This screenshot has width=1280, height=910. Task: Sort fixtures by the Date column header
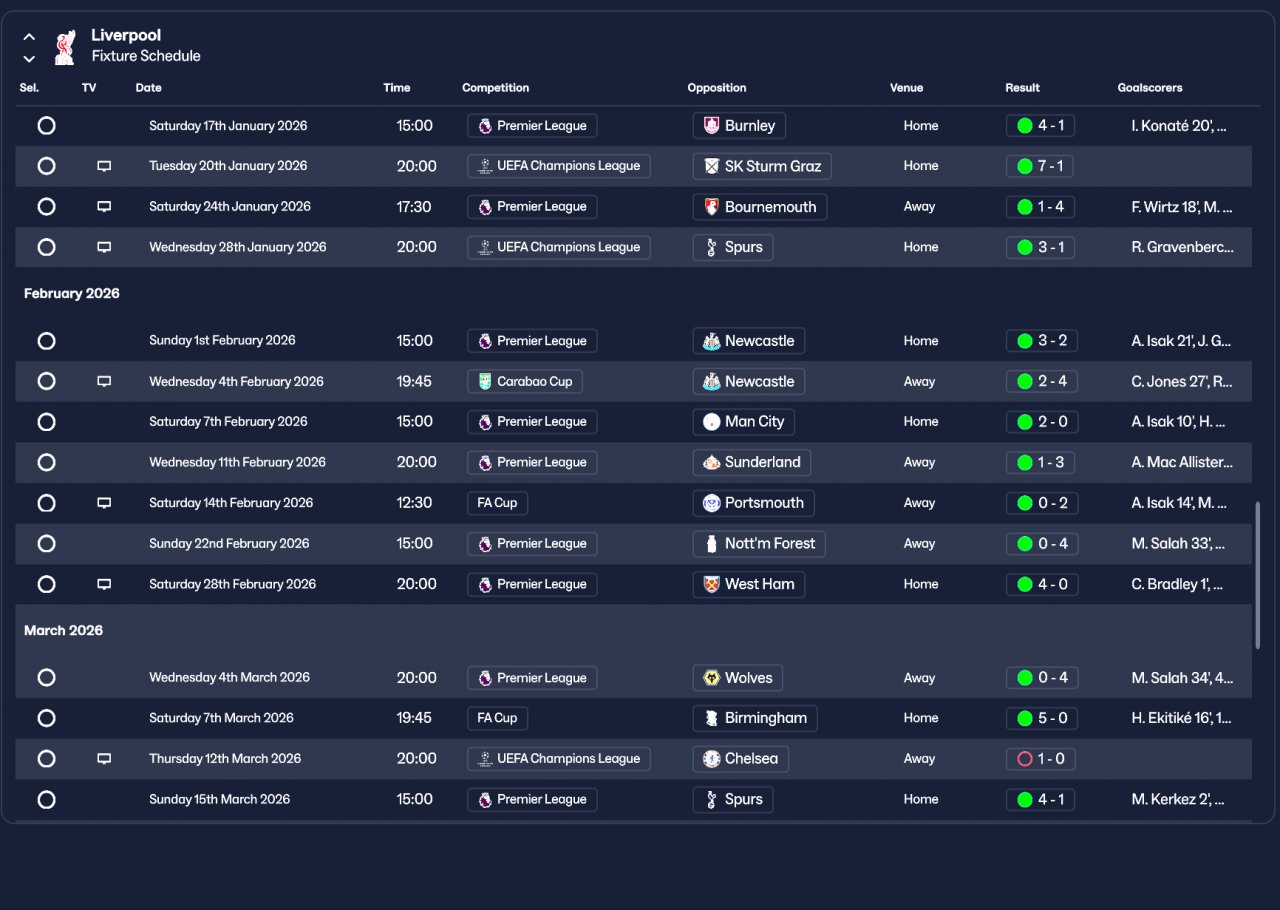pos(148,88)
